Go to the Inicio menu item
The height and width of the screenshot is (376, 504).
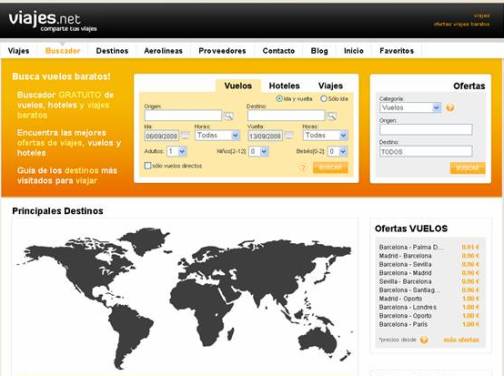[354, 51]
